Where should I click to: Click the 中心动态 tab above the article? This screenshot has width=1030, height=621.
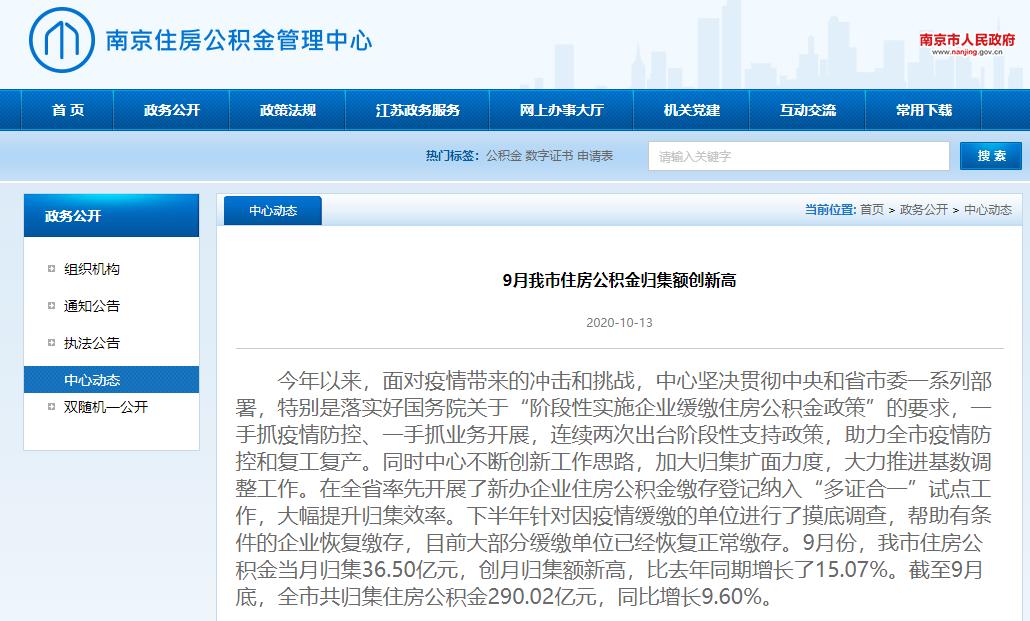click(272, 211)
